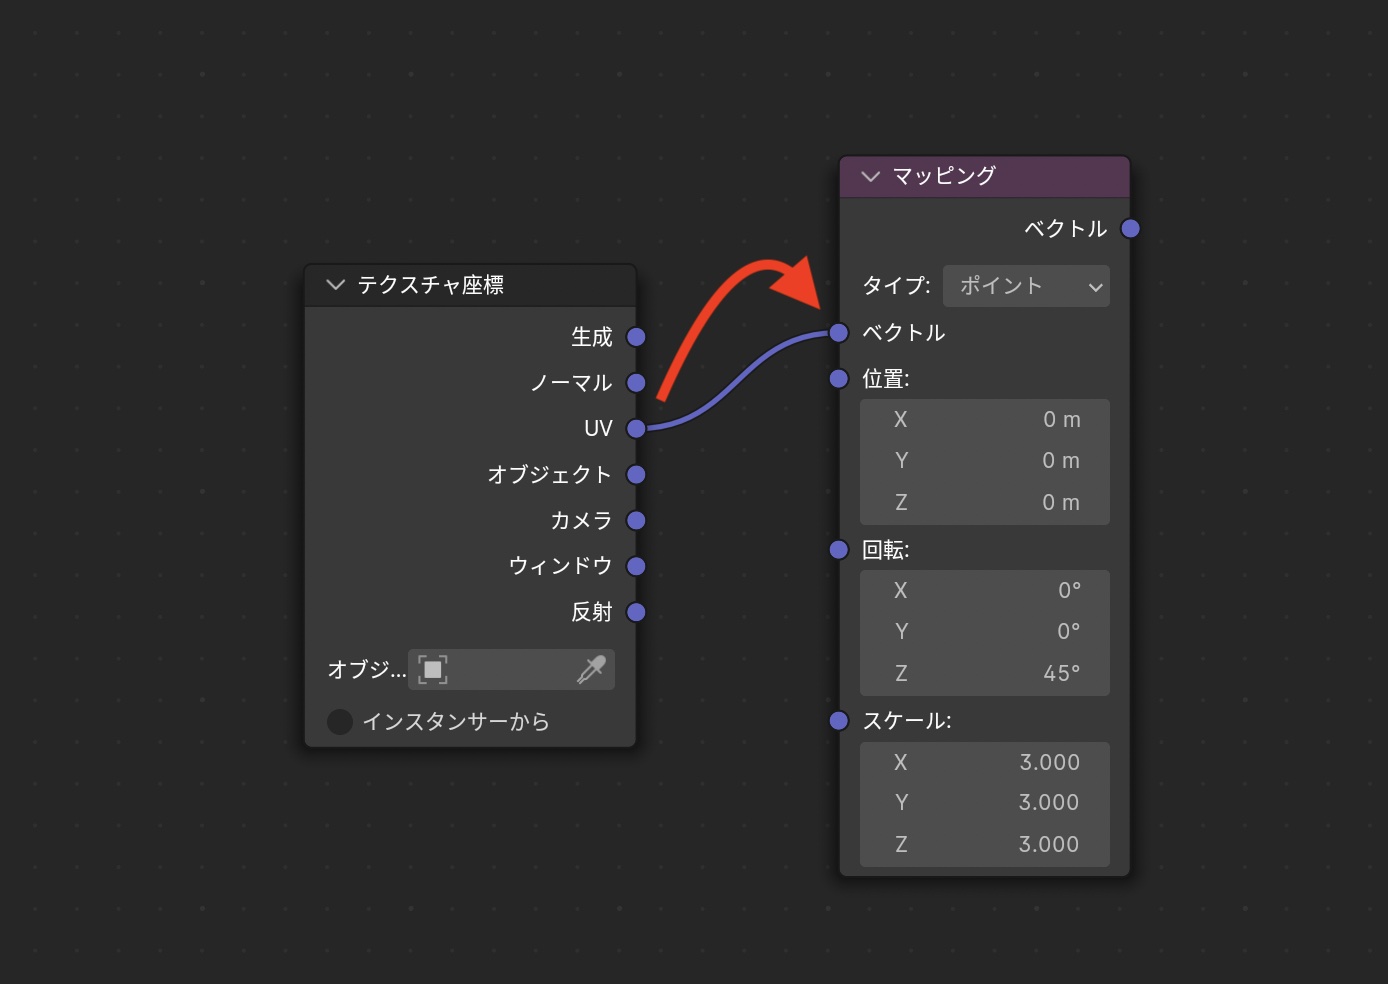This screenshot has width=1388, height=984.
Task: Click the スケール X value field
Action: pos(984,762)
